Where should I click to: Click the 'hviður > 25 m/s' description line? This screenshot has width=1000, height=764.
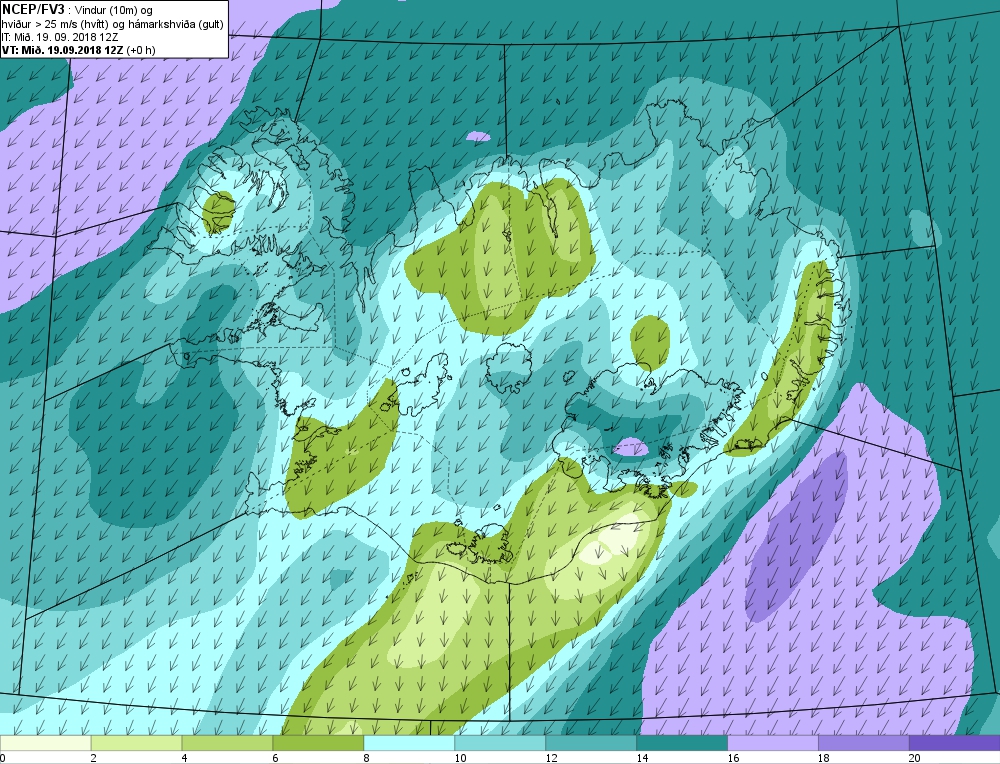(x=113, y=24)
